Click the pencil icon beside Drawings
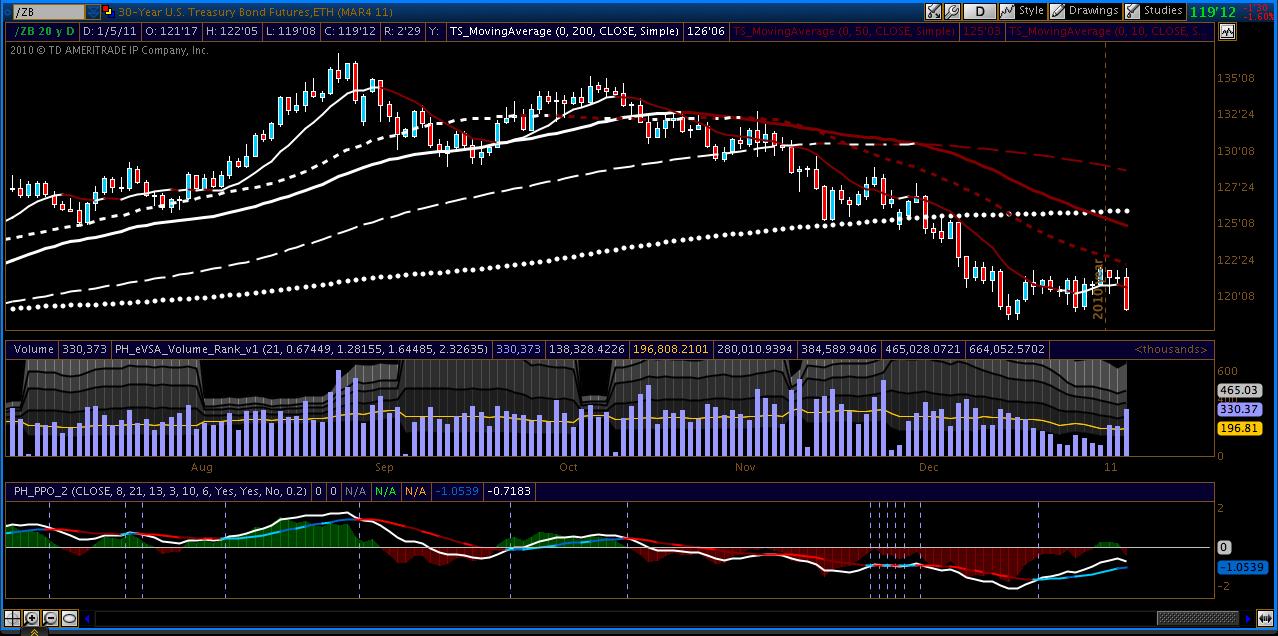The height and width of the screenshot is (636, 1278). point(1057,11)
